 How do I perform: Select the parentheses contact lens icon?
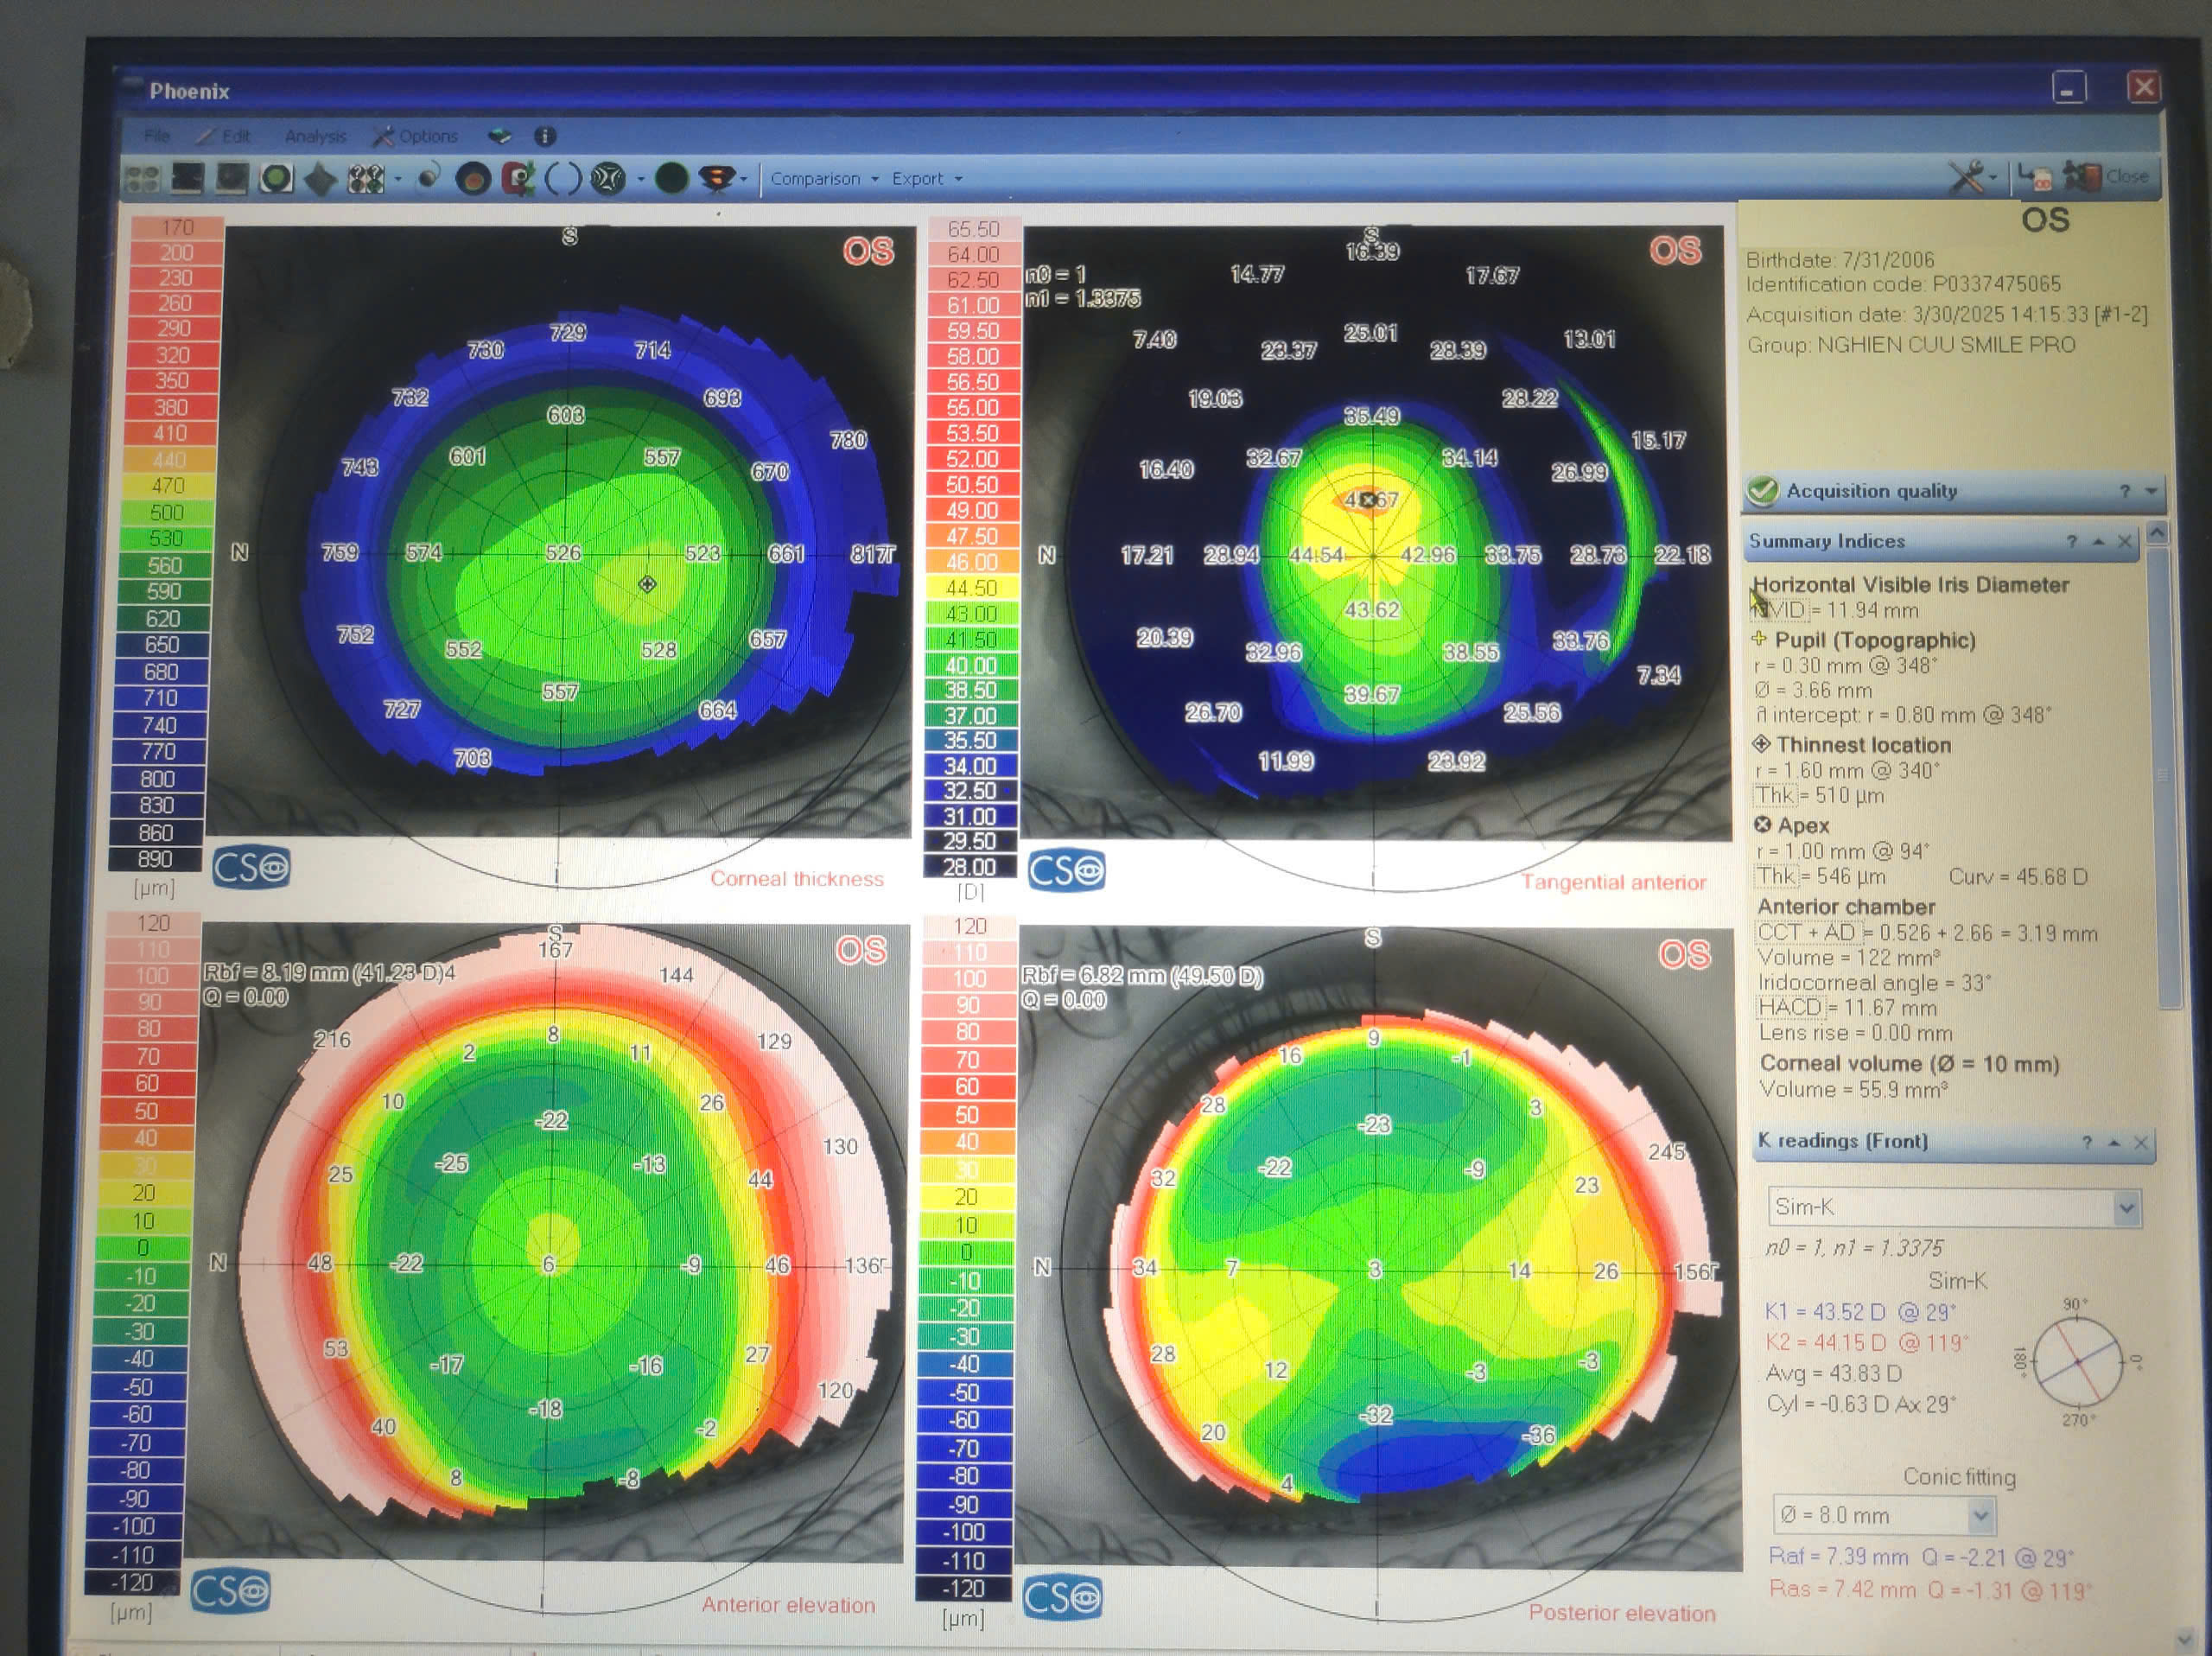point(563,179)
